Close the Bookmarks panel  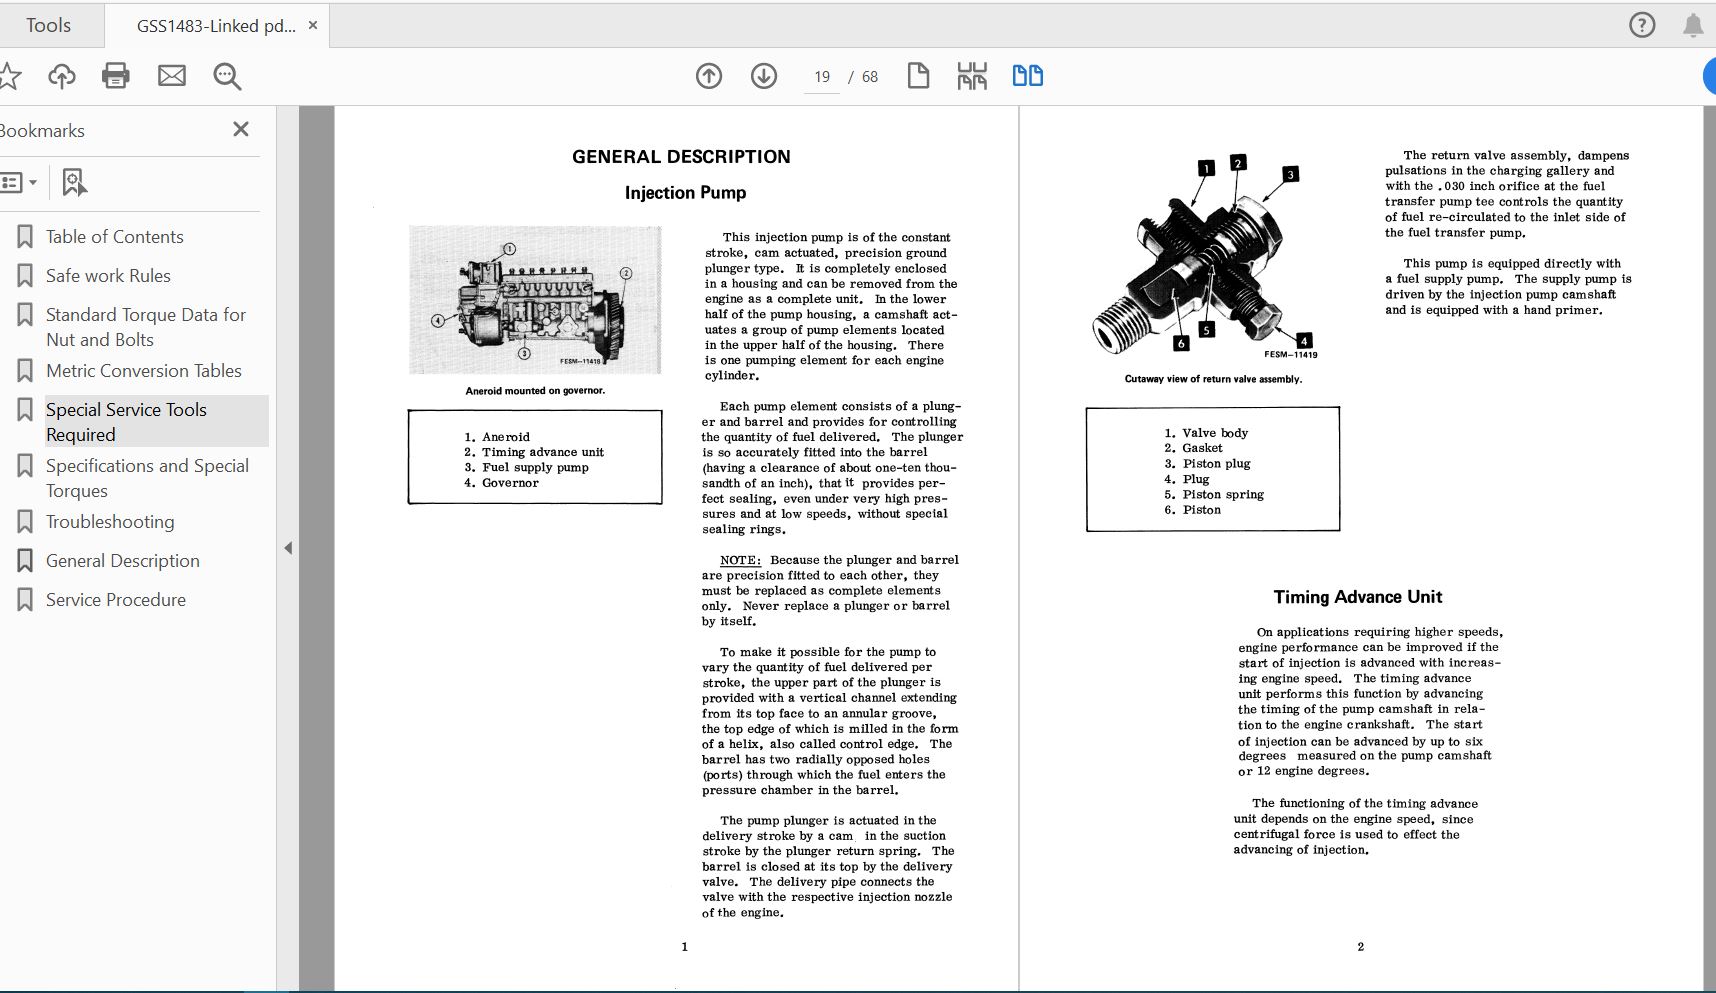coord(241,129)
